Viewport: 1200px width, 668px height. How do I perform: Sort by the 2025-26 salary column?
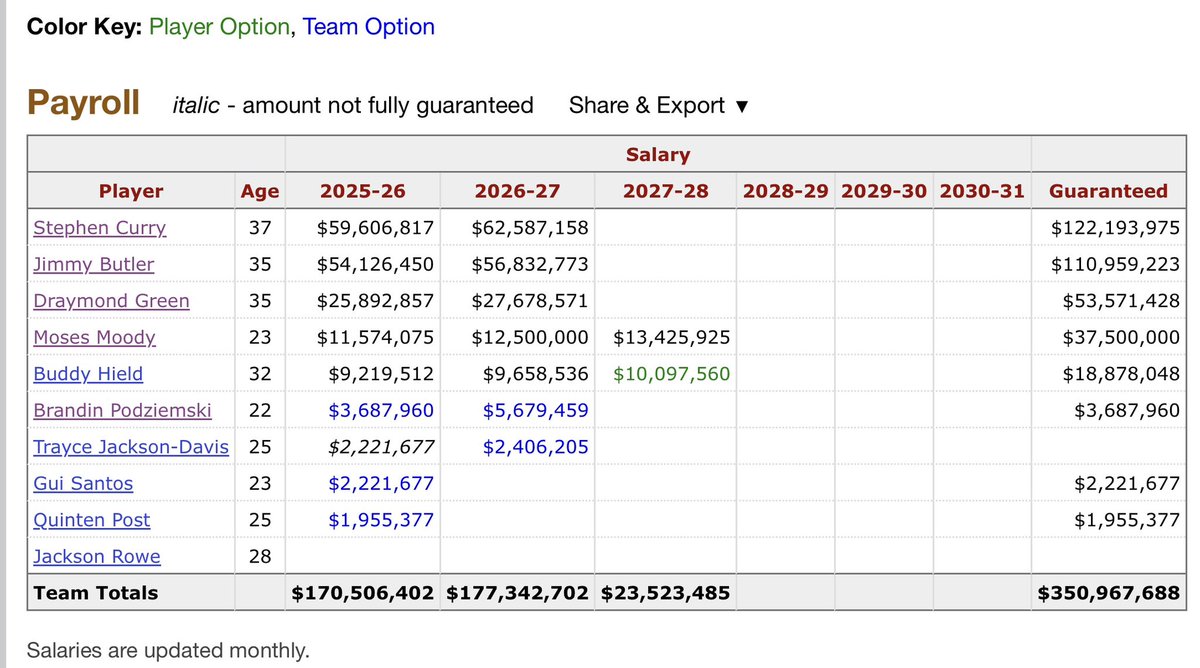pos(363,191)
